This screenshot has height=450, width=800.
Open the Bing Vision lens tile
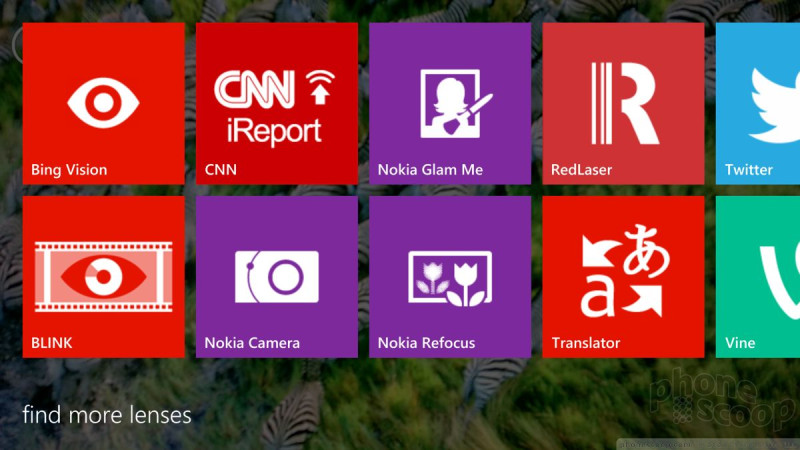104,104
